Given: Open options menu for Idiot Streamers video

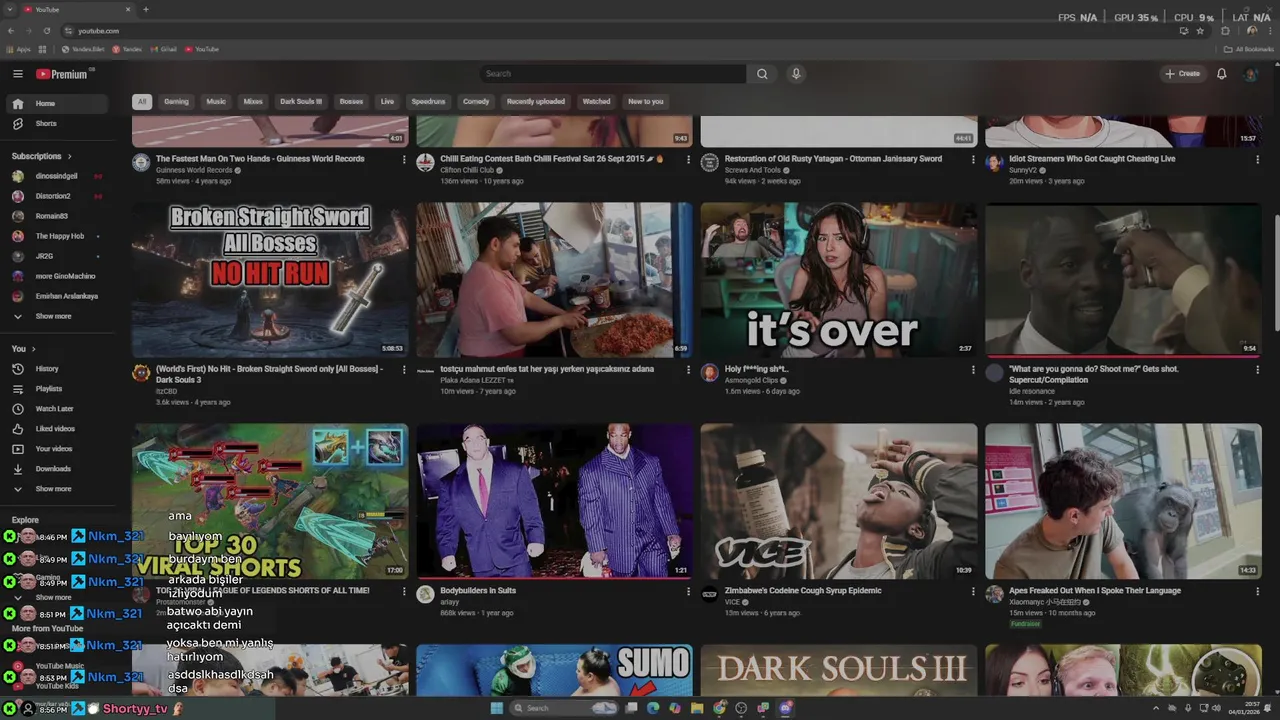Looking at the screenshot, I should coord(1257,159).
